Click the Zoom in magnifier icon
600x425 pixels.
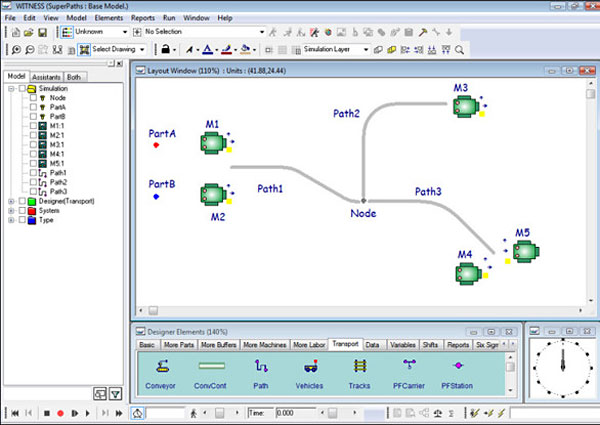[16, 50]
